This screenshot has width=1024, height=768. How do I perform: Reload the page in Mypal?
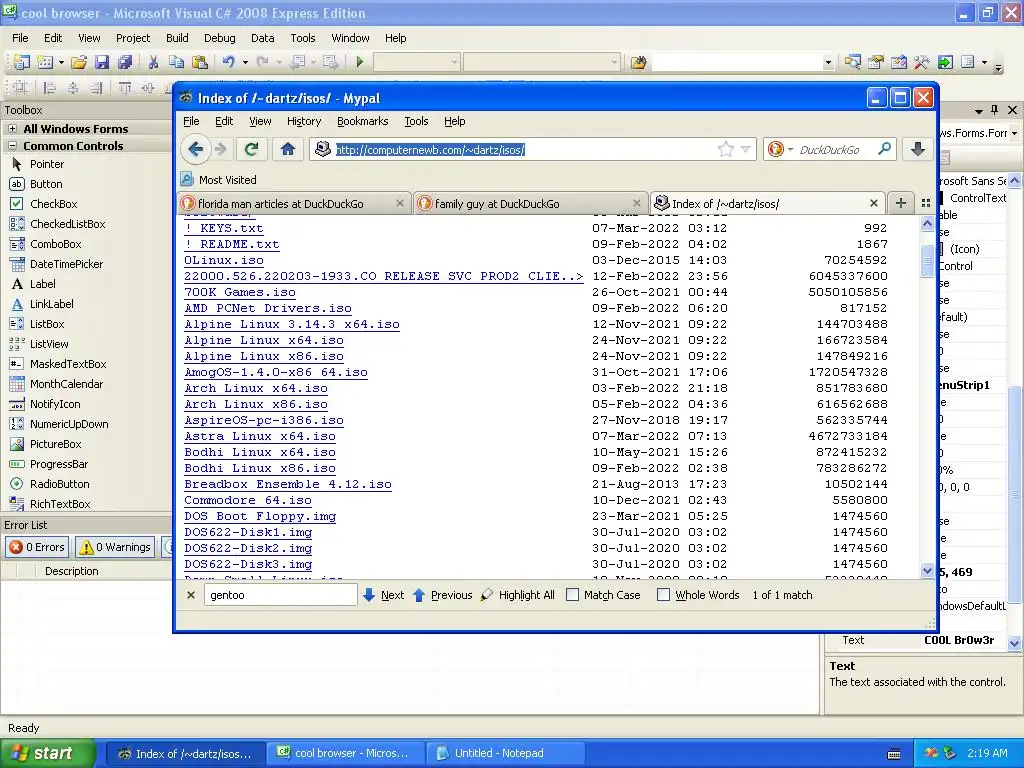click(251, 150)
